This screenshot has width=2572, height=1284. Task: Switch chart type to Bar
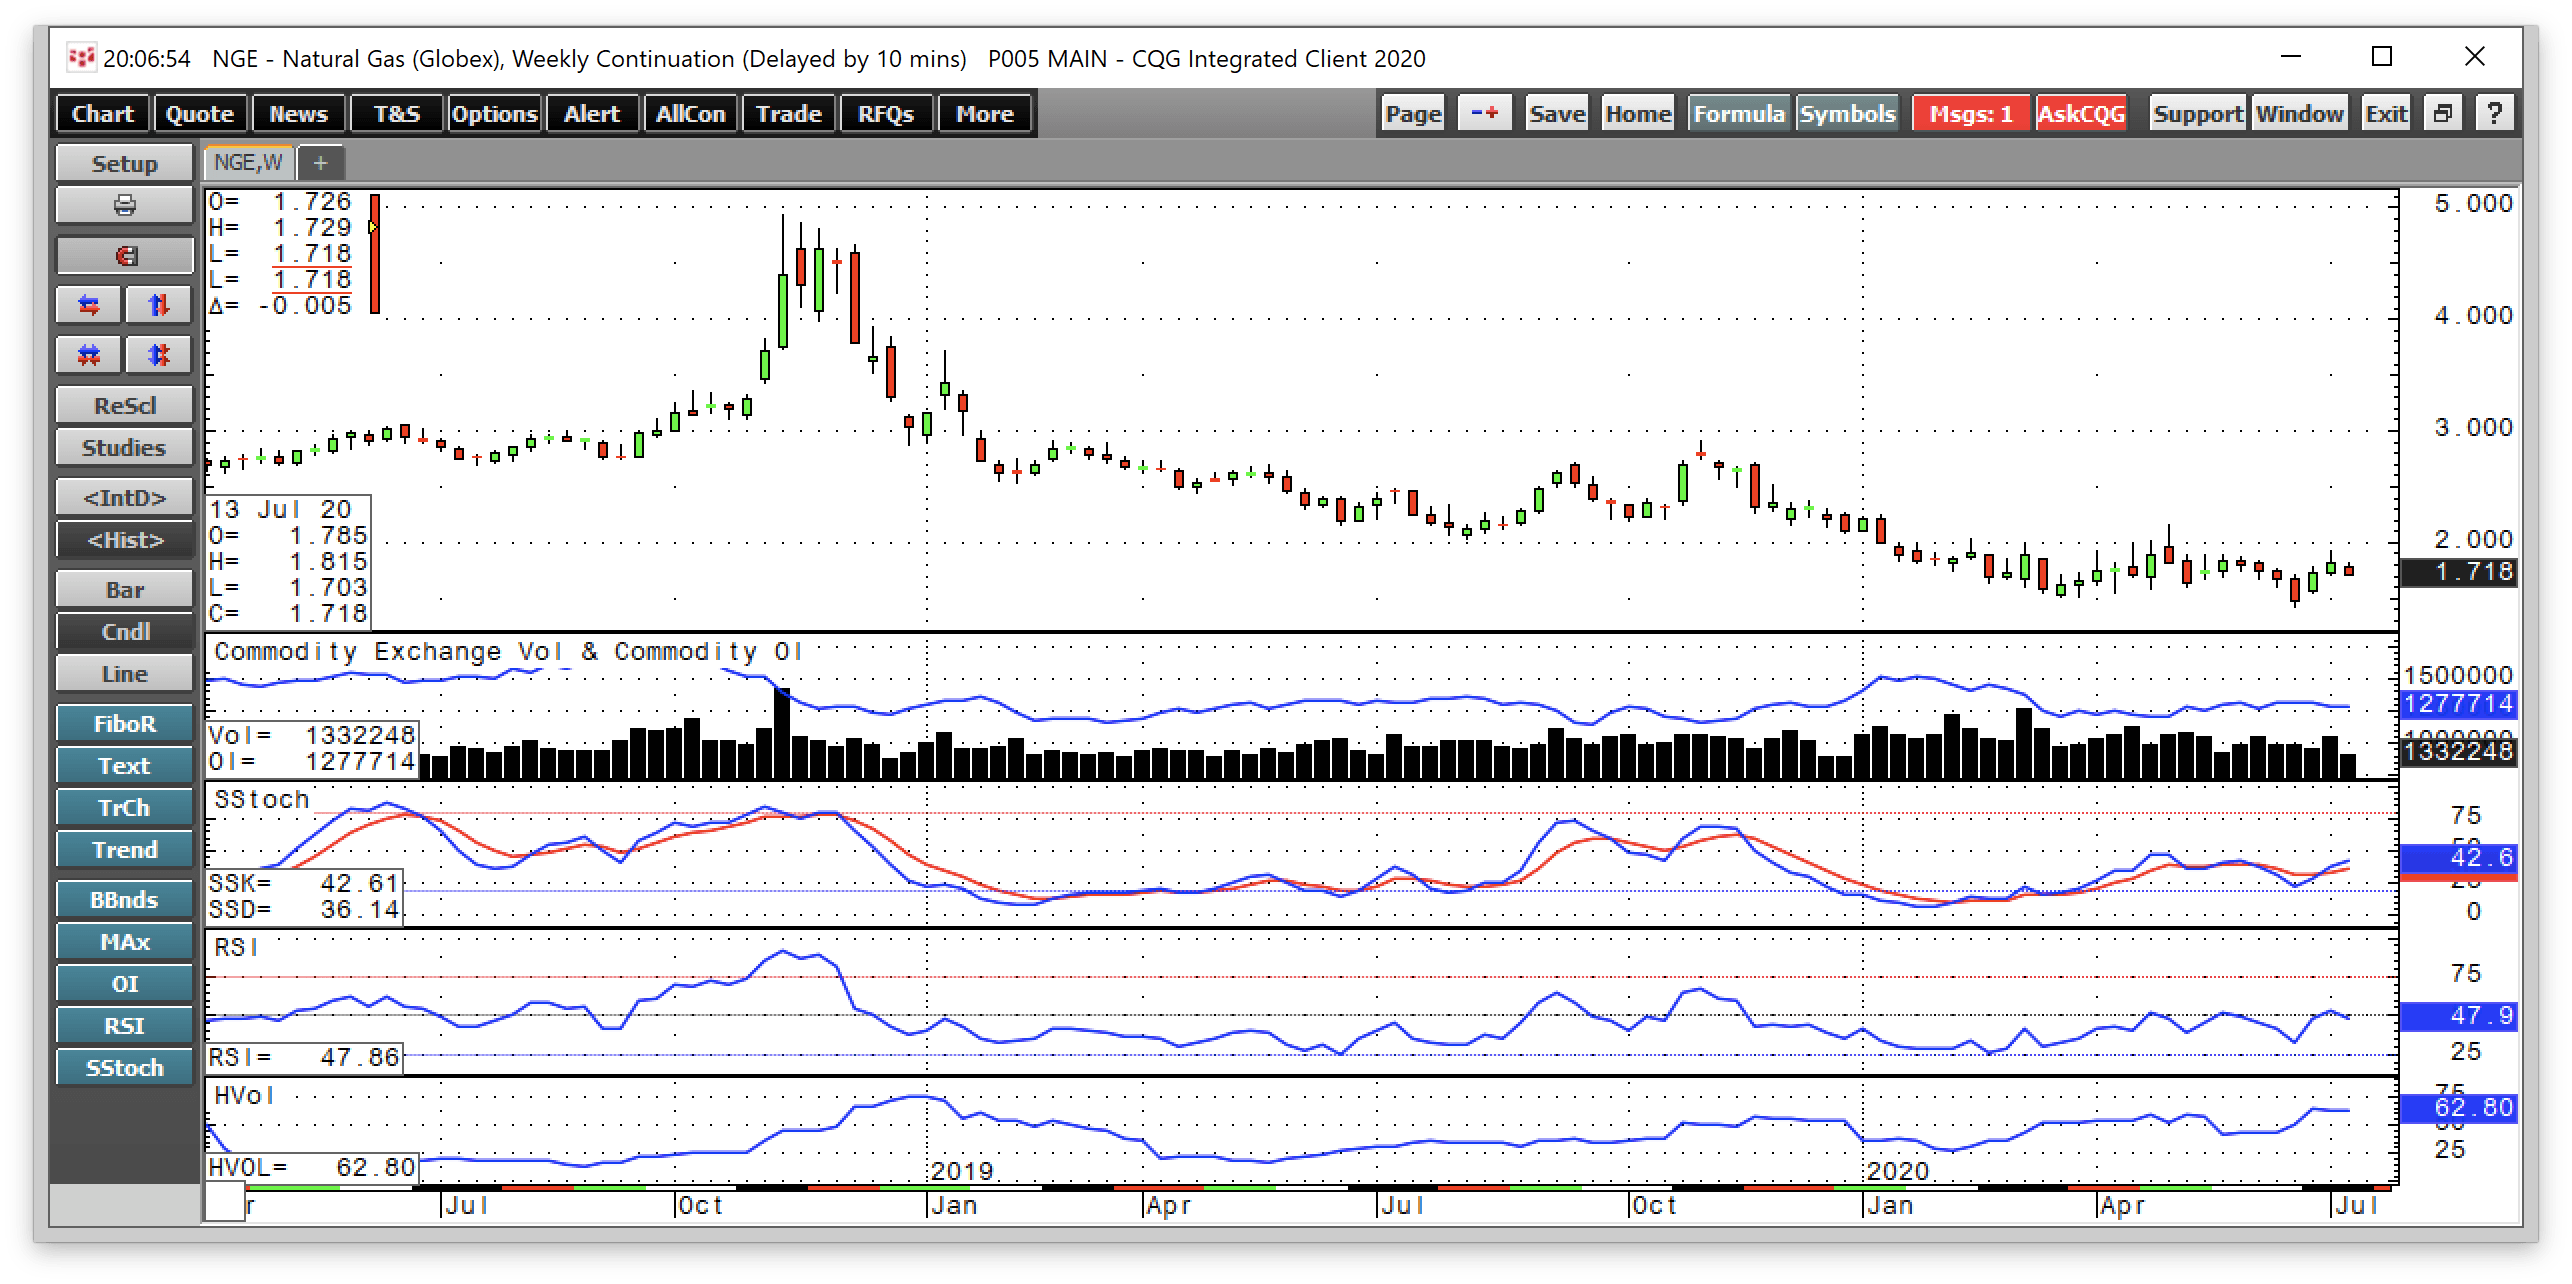pyautogui.click(x=124, y=589)
